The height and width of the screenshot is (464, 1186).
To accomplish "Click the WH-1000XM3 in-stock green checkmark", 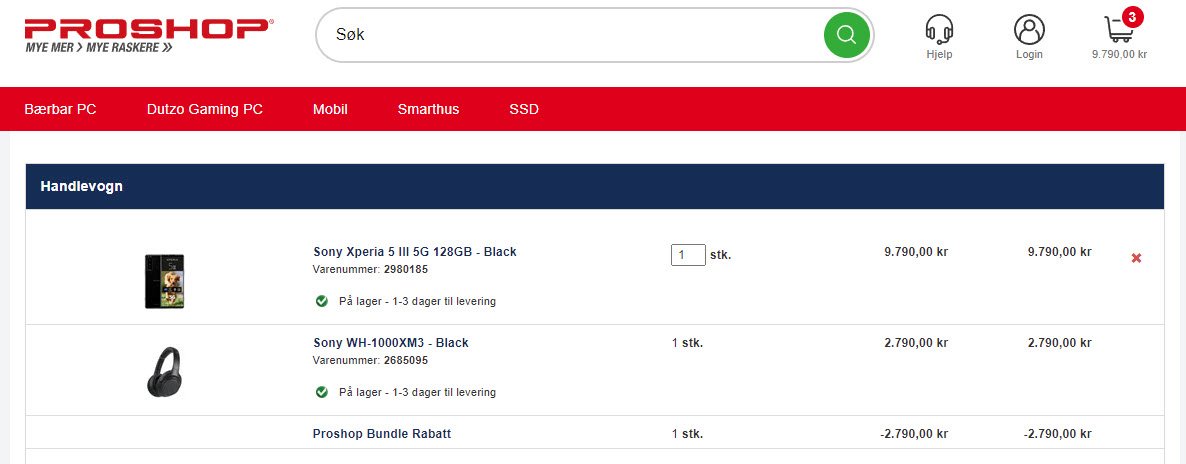I will click(321, 392).
